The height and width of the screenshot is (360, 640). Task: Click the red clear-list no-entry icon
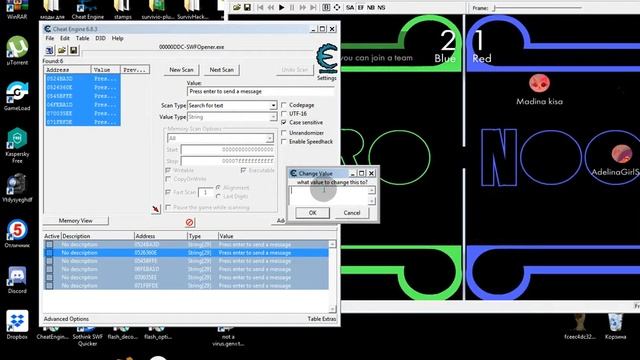click(189, 222)
